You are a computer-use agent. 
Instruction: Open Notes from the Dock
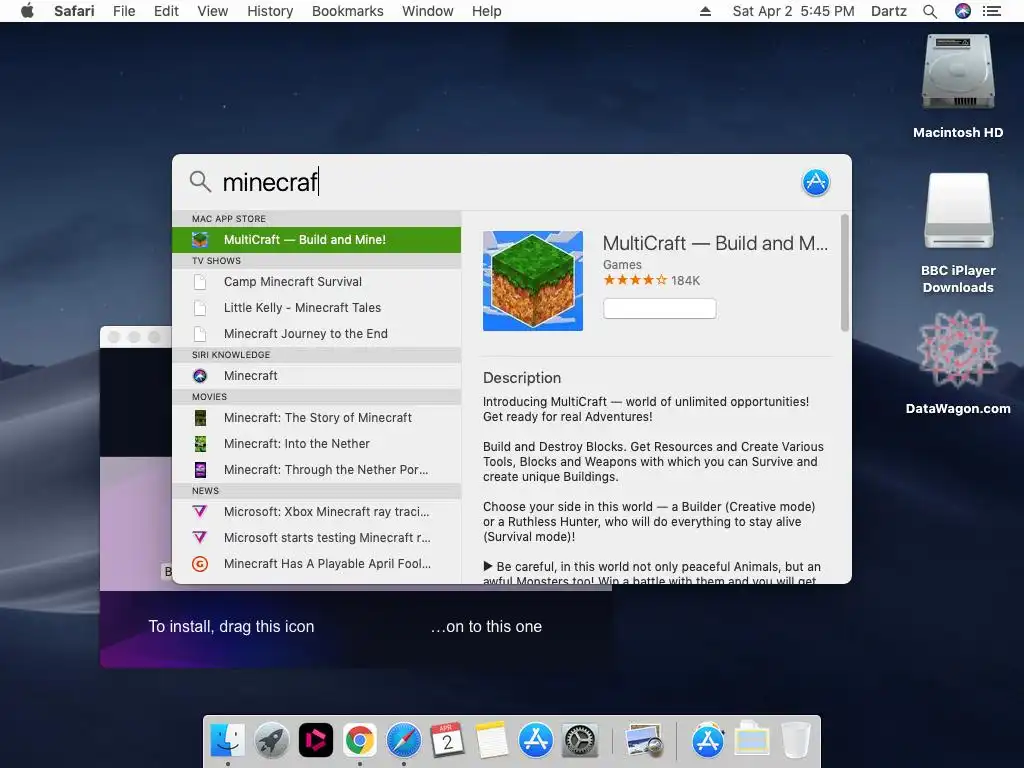click(x=492, y=741)
